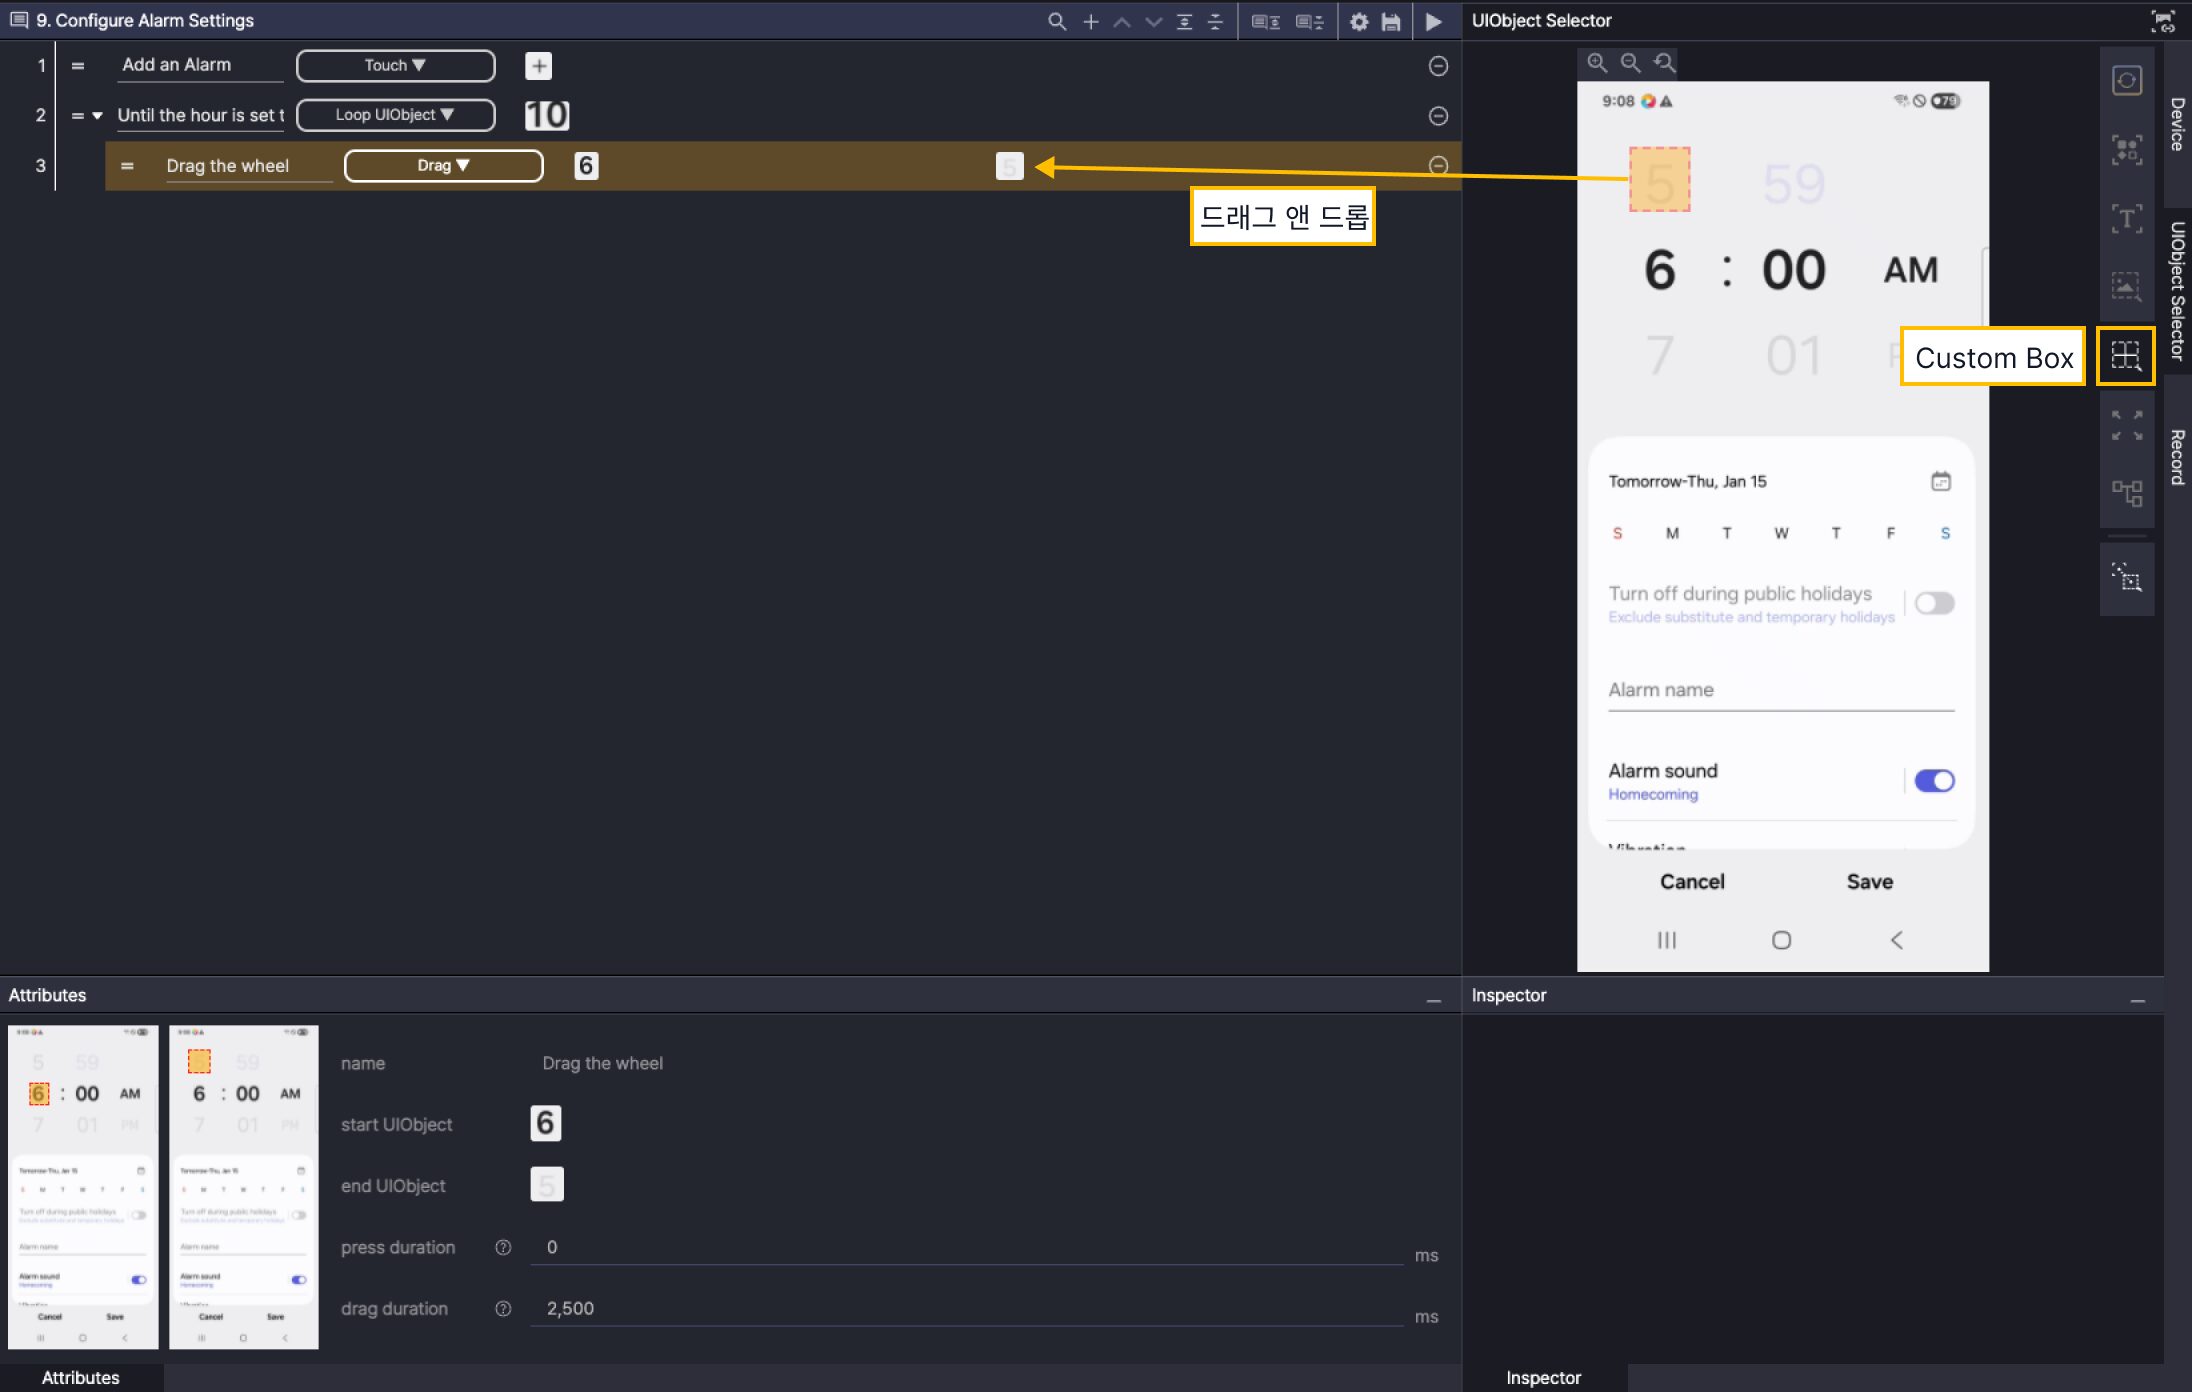Screen dimensions: 2192x1392
Task: Open the Loop UIObject action dropdown
Action: pos(395,115)
